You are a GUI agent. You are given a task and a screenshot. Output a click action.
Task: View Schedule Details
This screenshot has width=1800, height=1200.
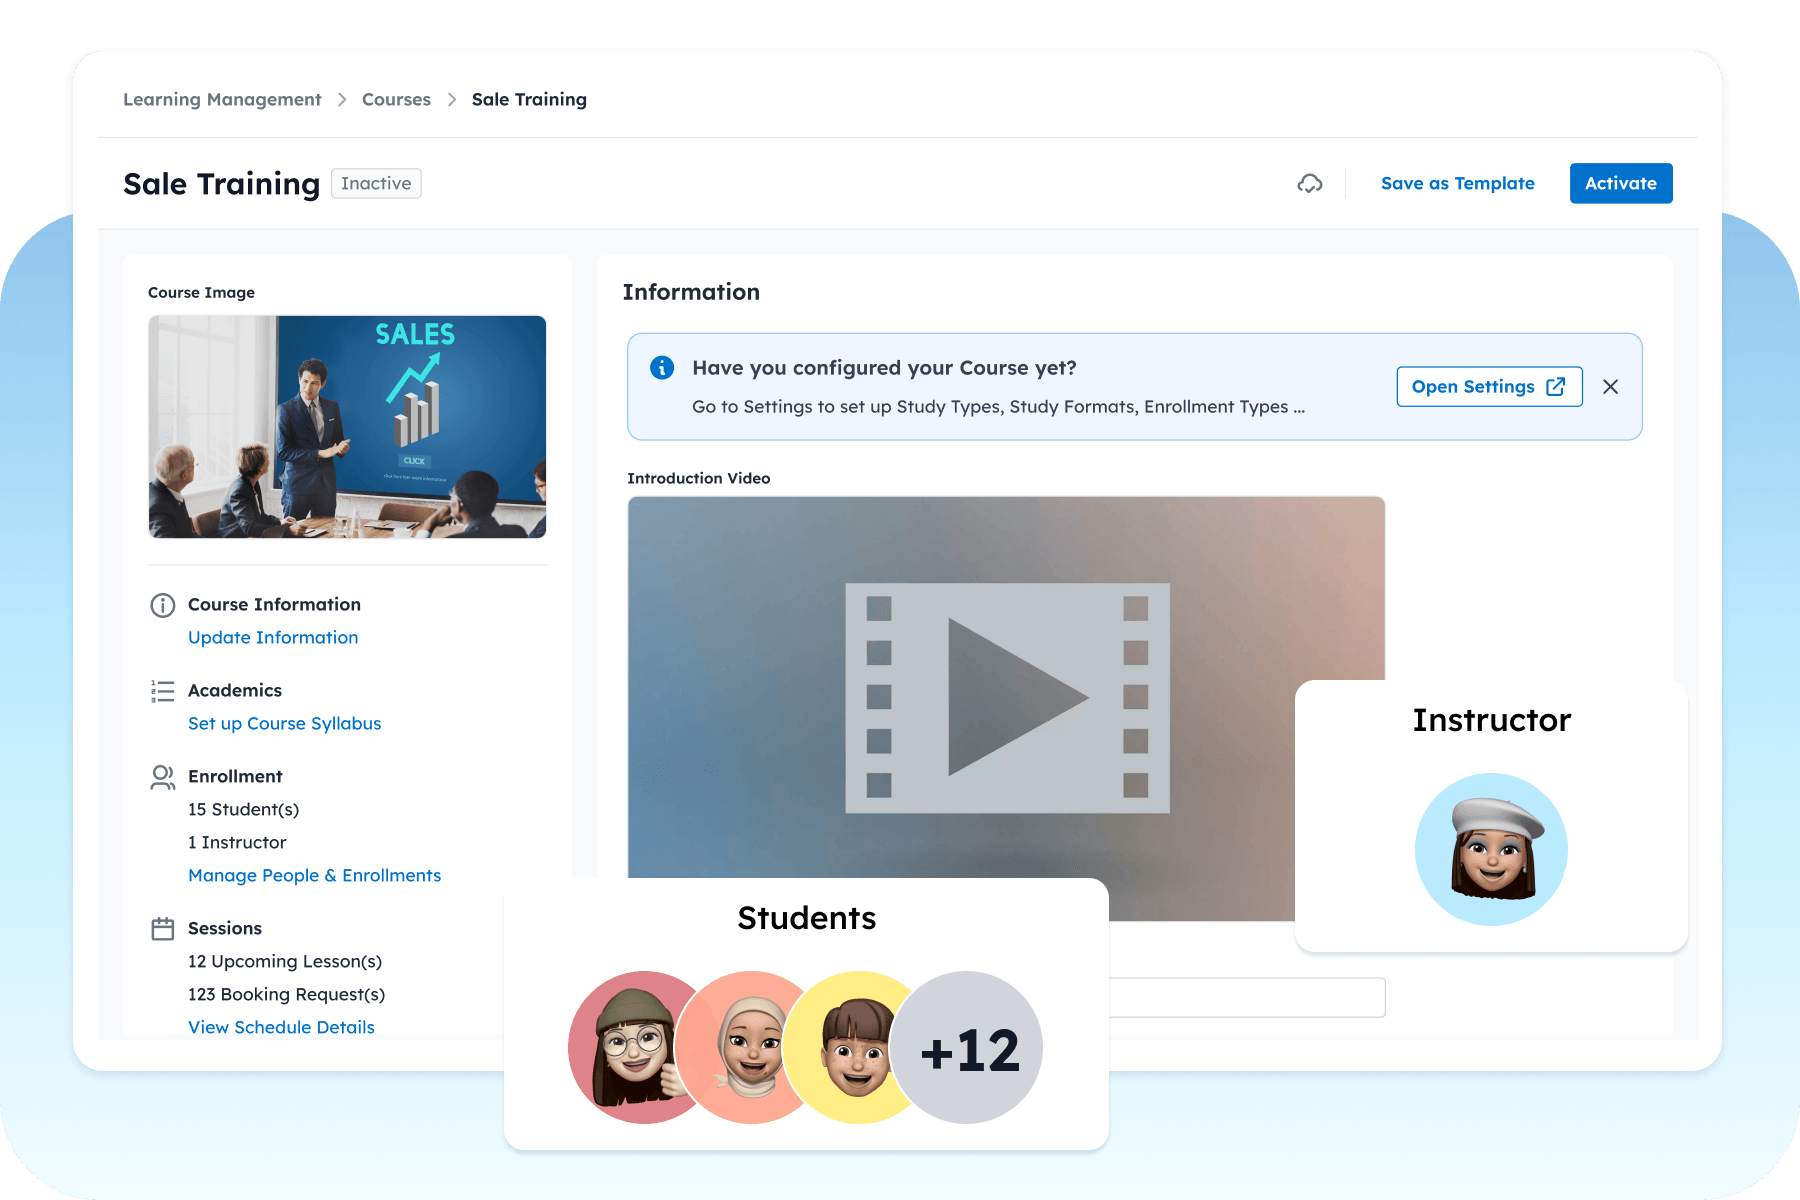pyautogui.click(x=281, y=1027)
